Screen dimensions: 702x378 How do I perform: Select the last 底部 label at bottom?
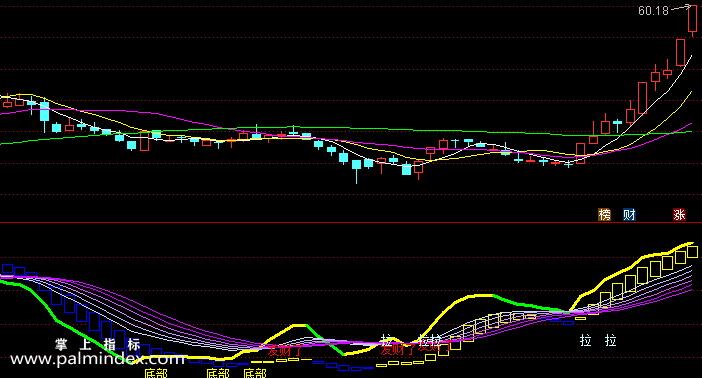pyautogui.click(x=255, y=374)
